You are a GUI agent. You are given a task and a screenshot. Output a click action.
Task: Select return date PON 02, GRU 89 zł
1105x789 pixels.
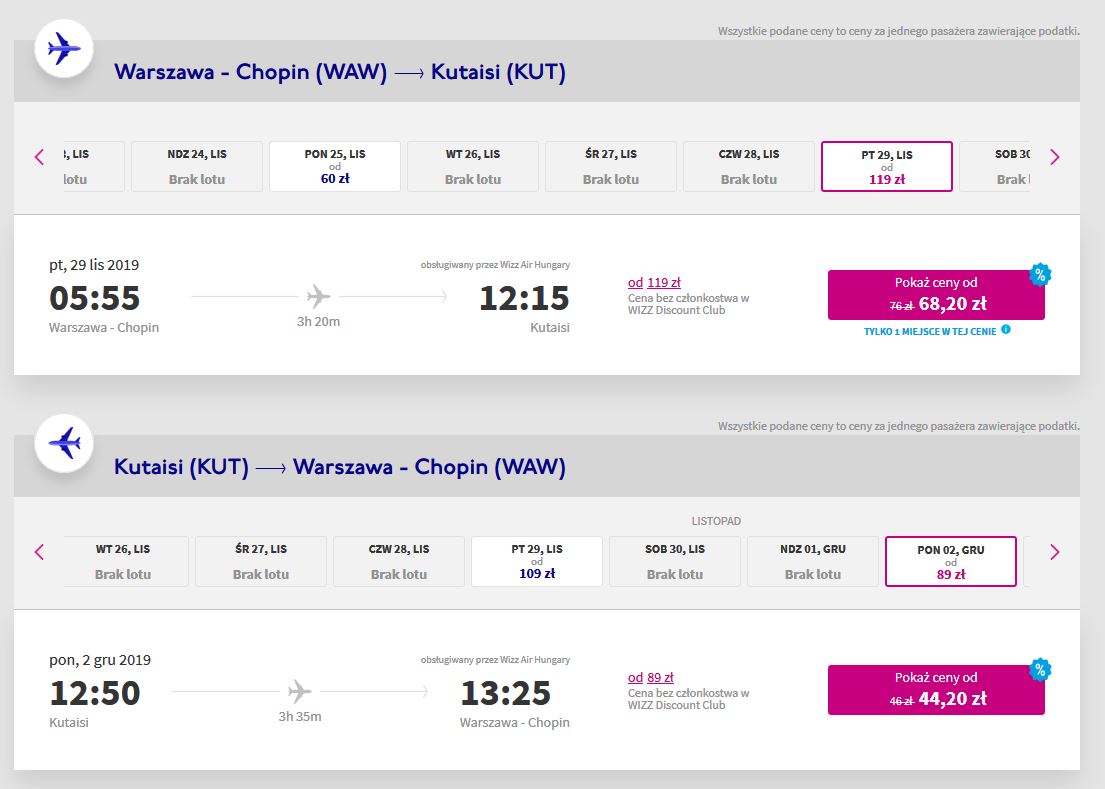pyautogui.click(x=951, y=561)
